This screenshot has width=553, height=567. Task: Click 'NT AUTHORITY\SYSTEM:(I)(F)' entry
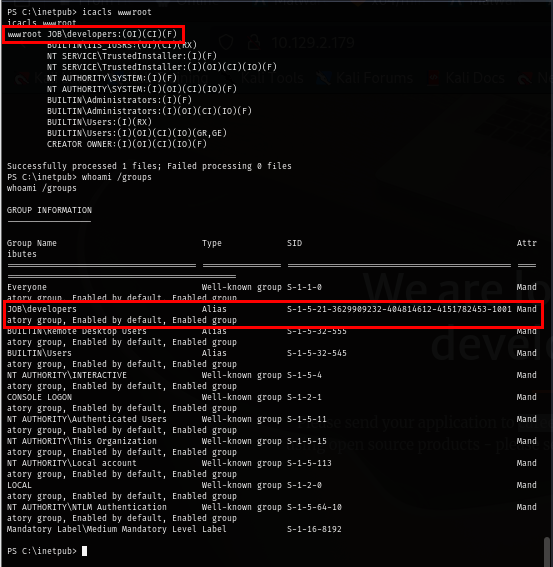[x=112, y=78]
